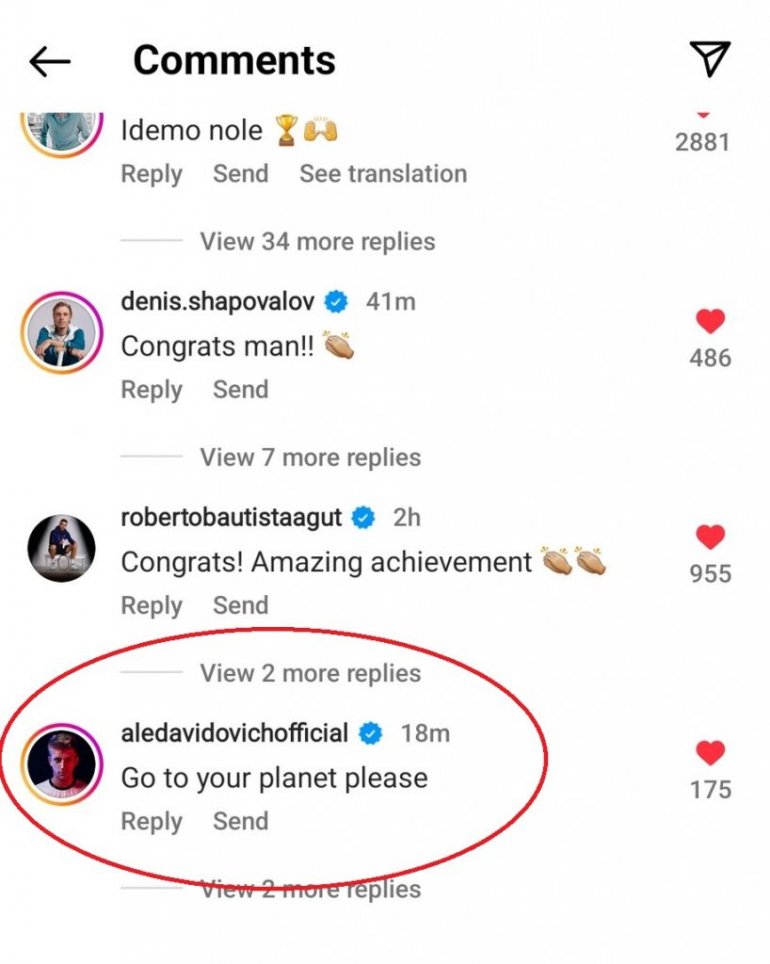This screenshot has height=964, width=770.
Task: Like denis.shapovalov's comment with the heart
Action: point(710,321)
